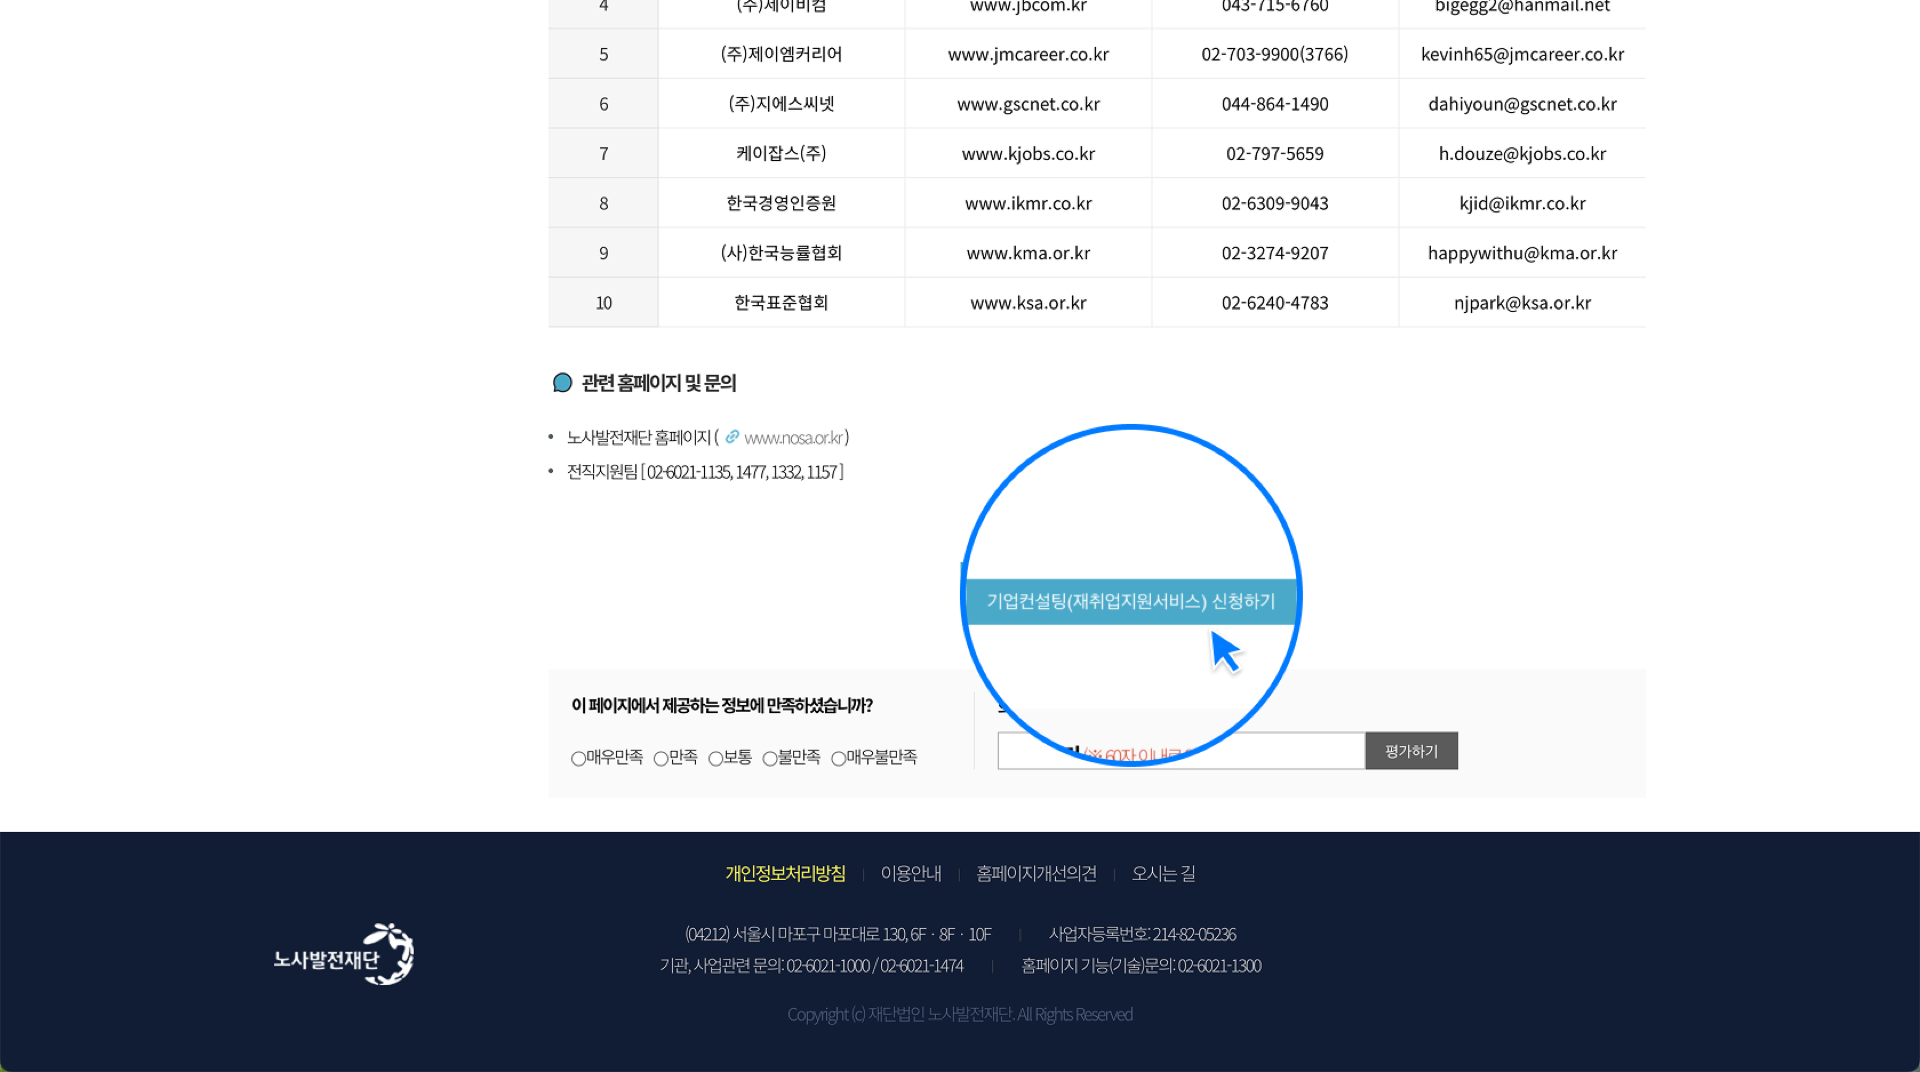Click www.ikmr.co.kr table cell
The width and height of the screenshot is (1920, 1072).
[1028, 204]
